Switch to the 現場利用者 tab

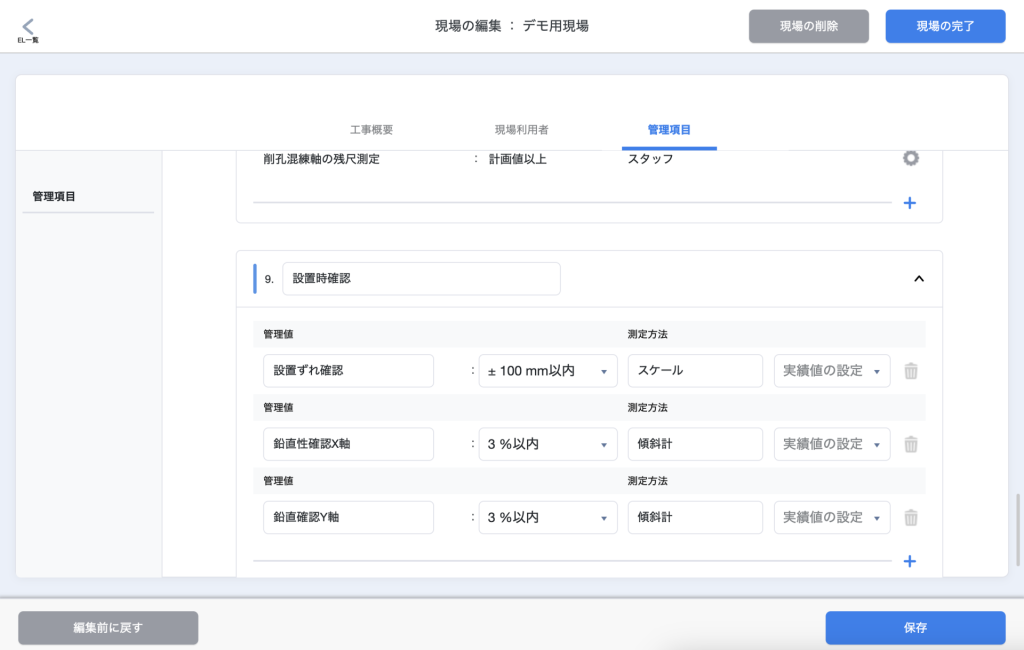(521, 130)
